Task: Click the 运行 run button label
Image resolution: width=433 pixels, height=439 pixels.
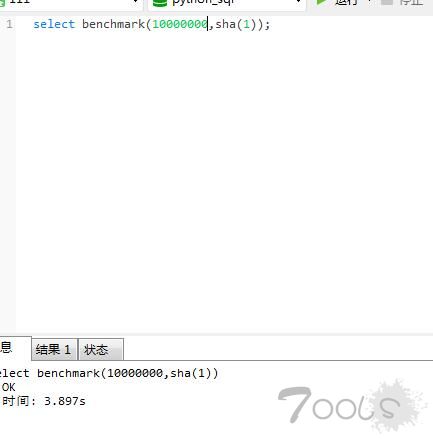Action: pyautogui.click(x=346, y=2)
